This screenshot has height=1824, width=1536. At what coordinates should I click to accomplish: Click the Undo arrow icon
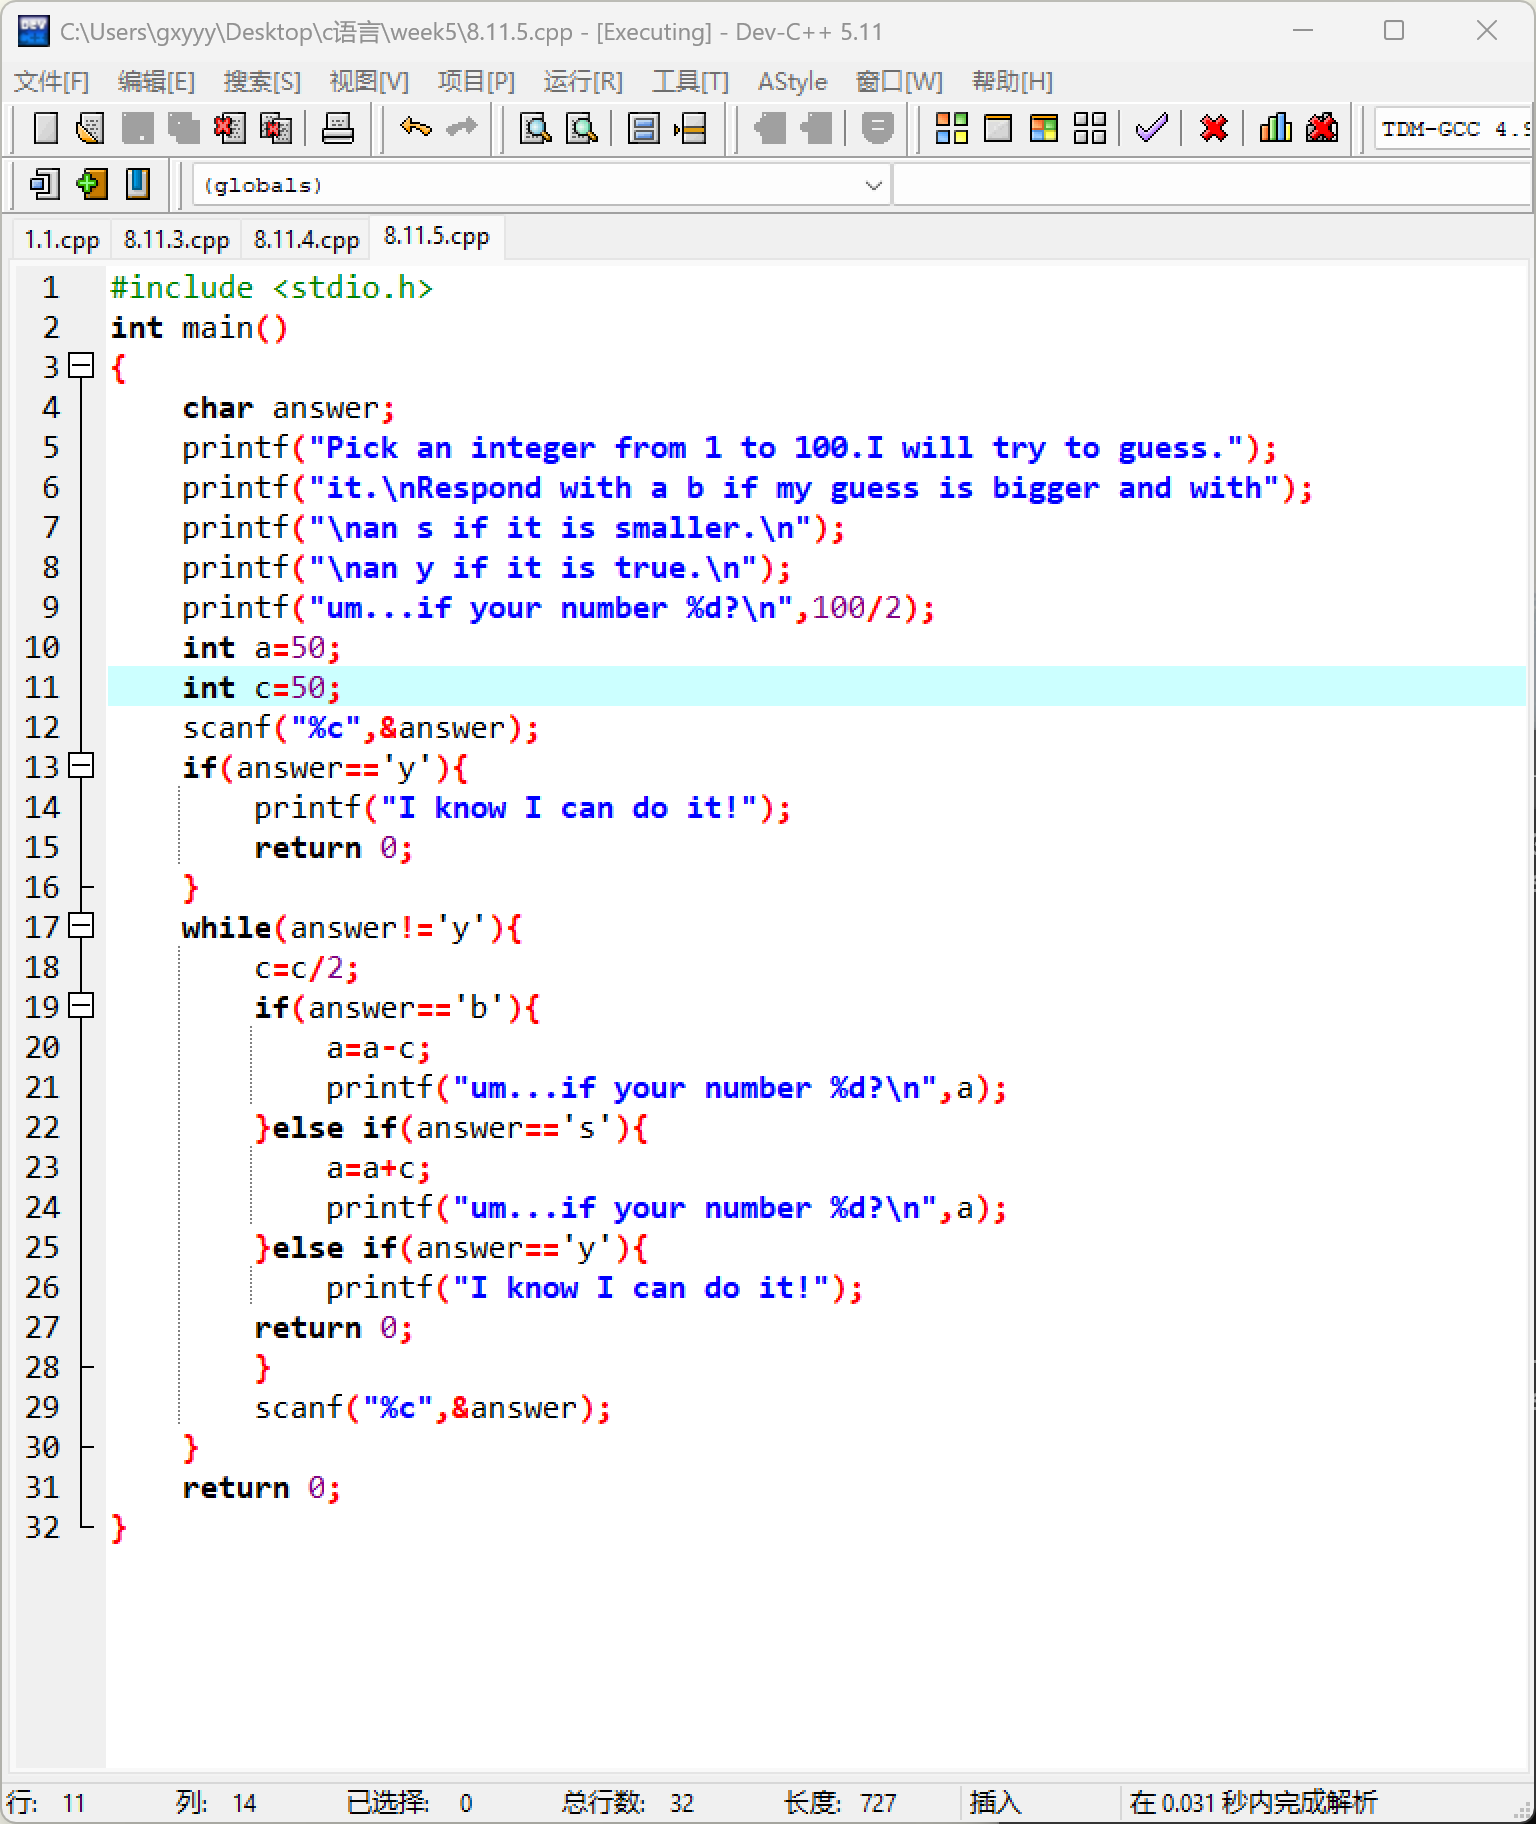click(415, 127)
